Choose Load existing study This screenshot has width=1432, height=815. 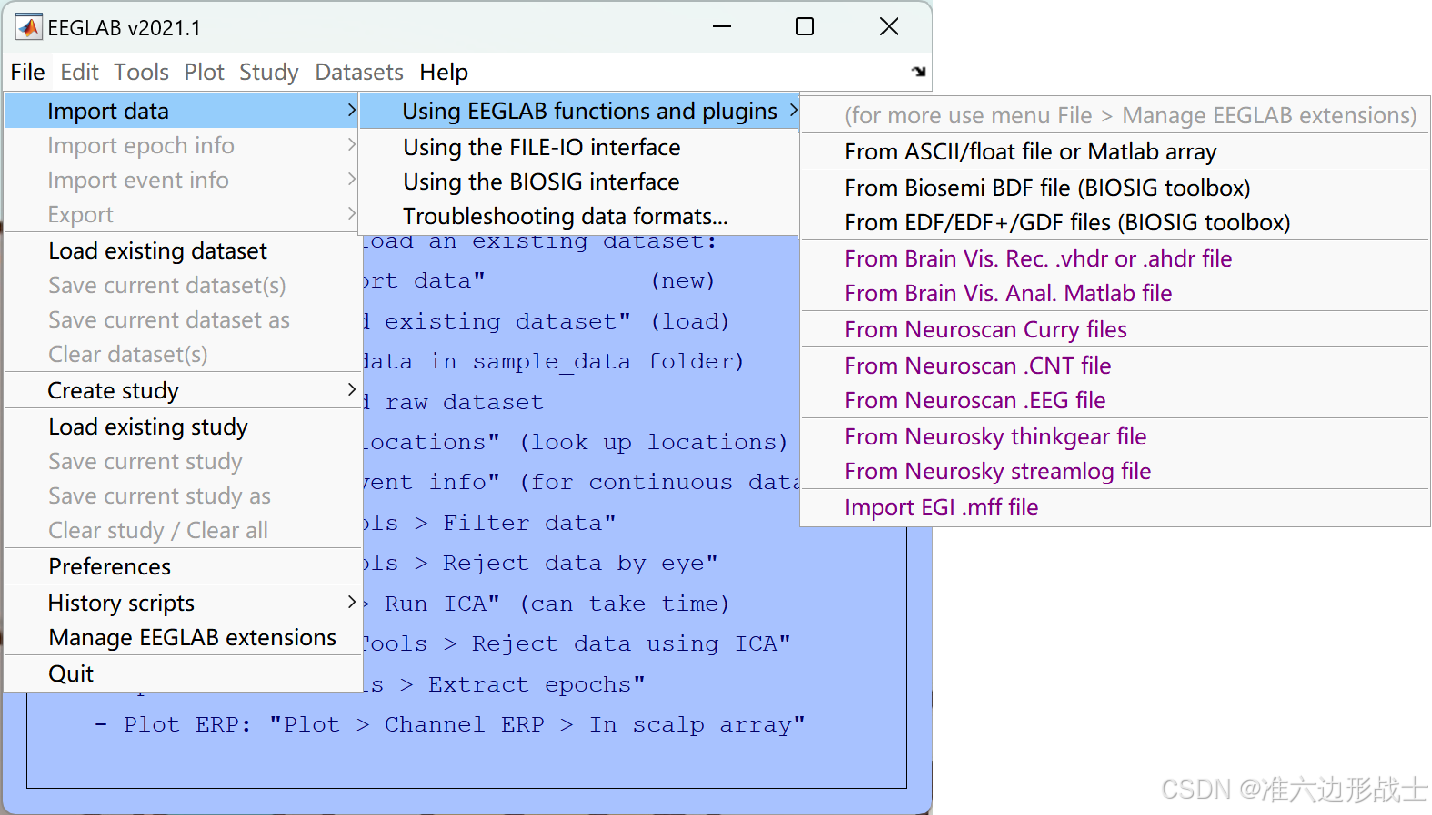point(183,427)
